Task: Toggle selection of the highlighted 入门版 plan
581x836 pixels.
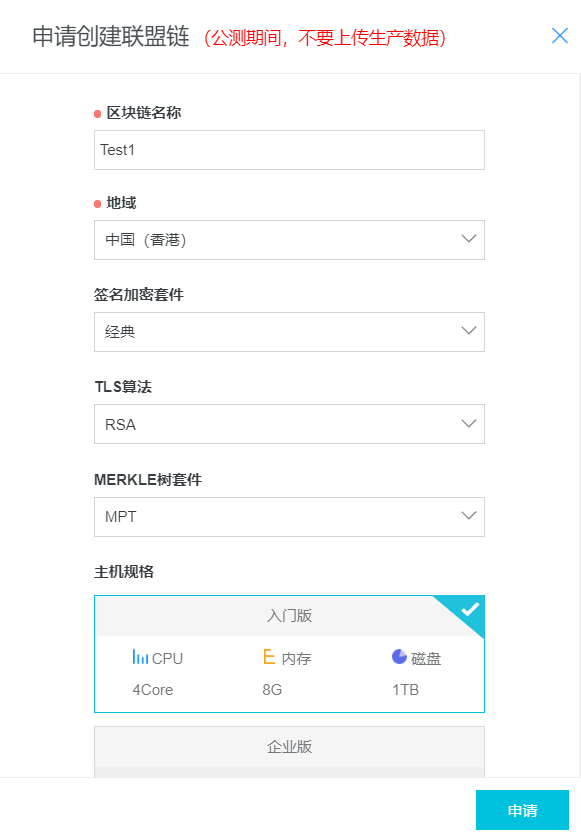Action: click(289, 617)
